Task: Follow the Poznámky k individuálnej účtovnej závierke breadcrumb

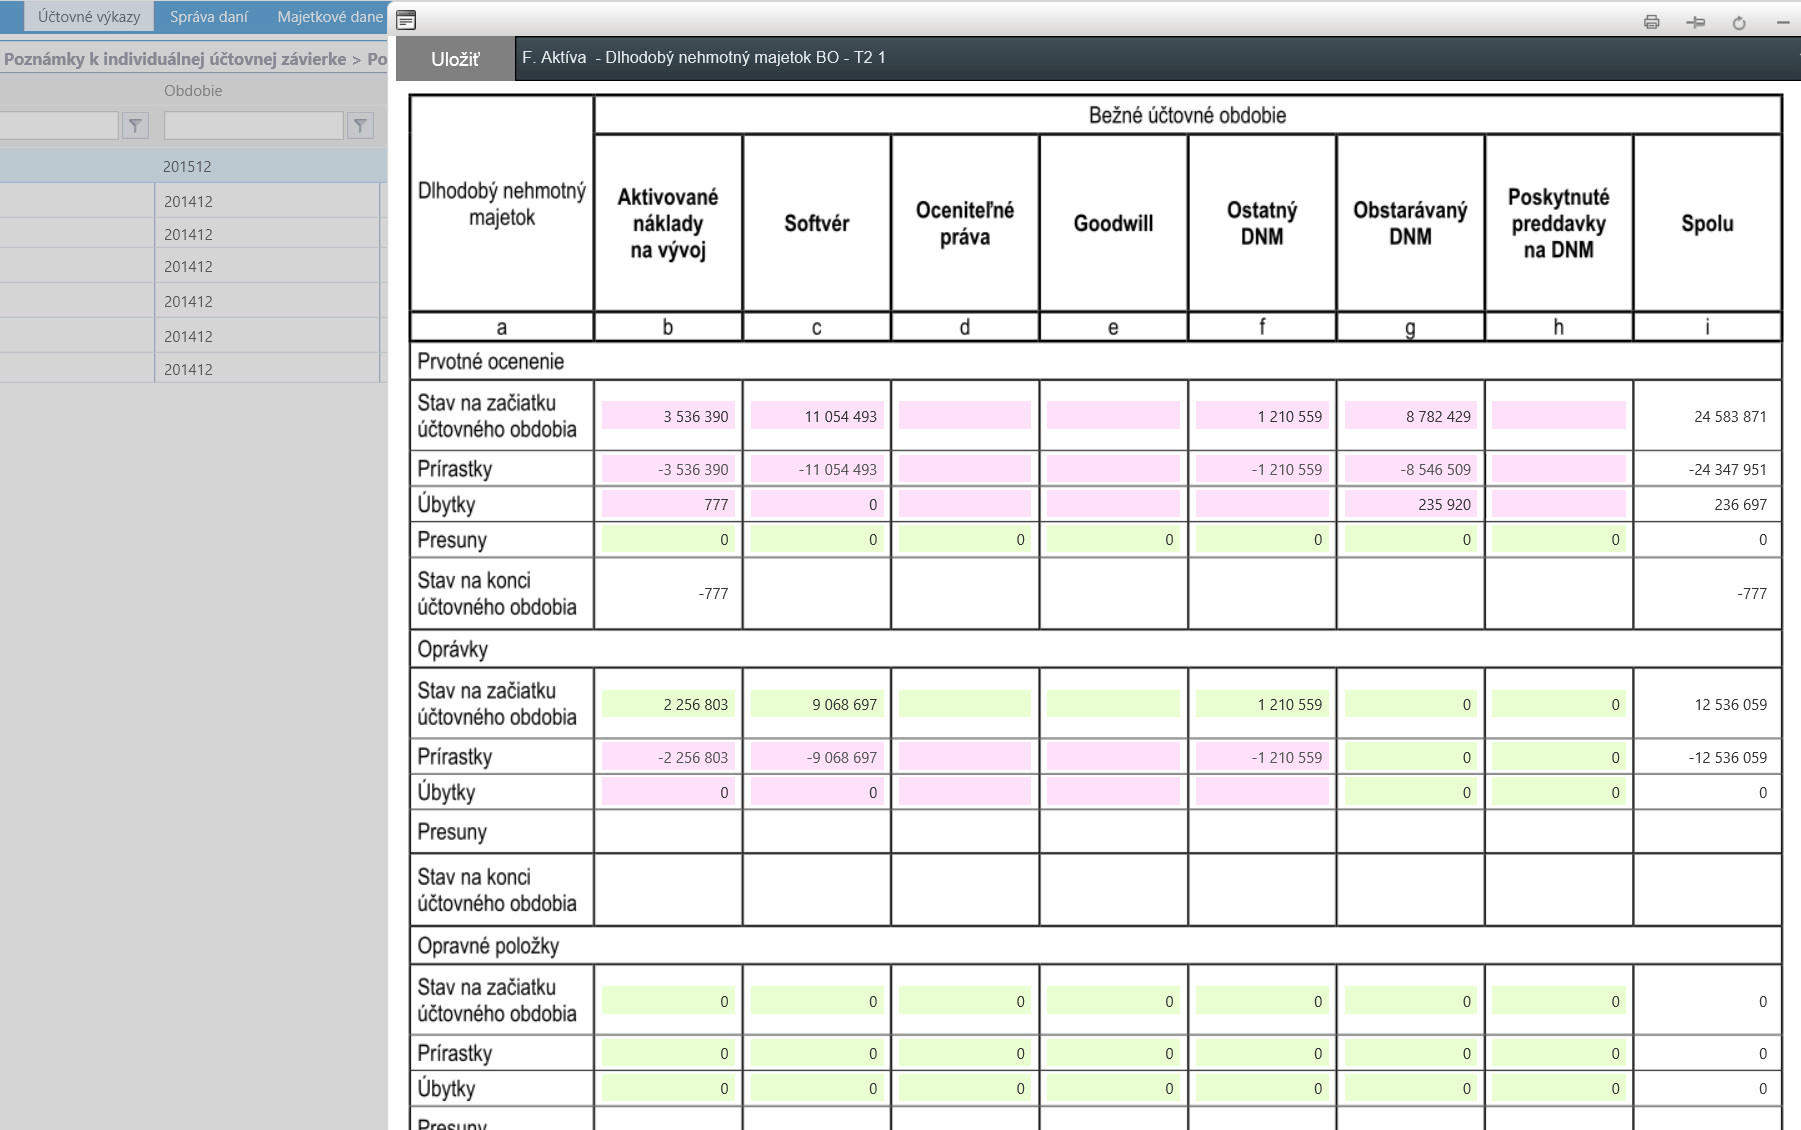Action: coord(175,59)
